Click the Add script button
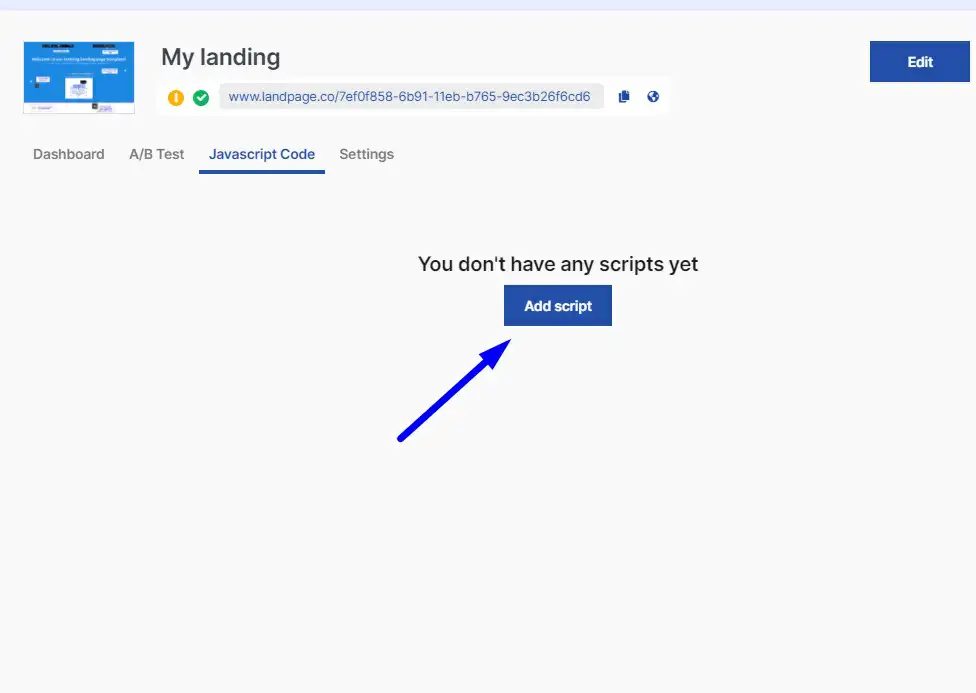Viewport: 976px width, 693px height. click(x=558, y=306)
